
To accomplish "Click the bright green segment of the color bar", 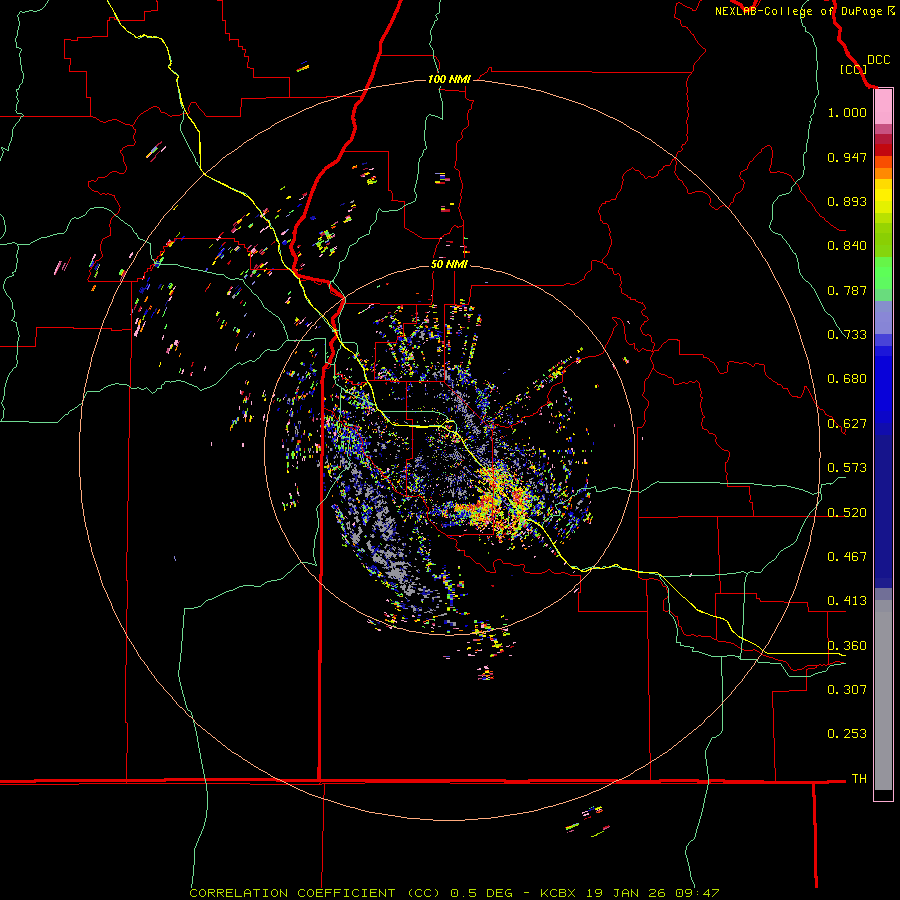I will coord(883,273).
